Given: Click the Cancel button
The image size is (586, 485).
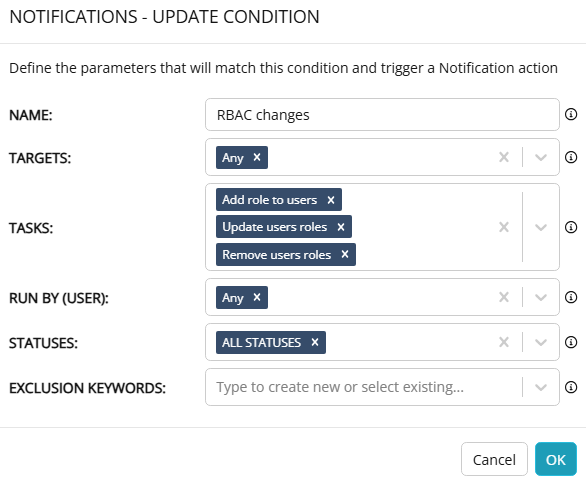Looking at the screenshot, I should [x=494, y=459].
